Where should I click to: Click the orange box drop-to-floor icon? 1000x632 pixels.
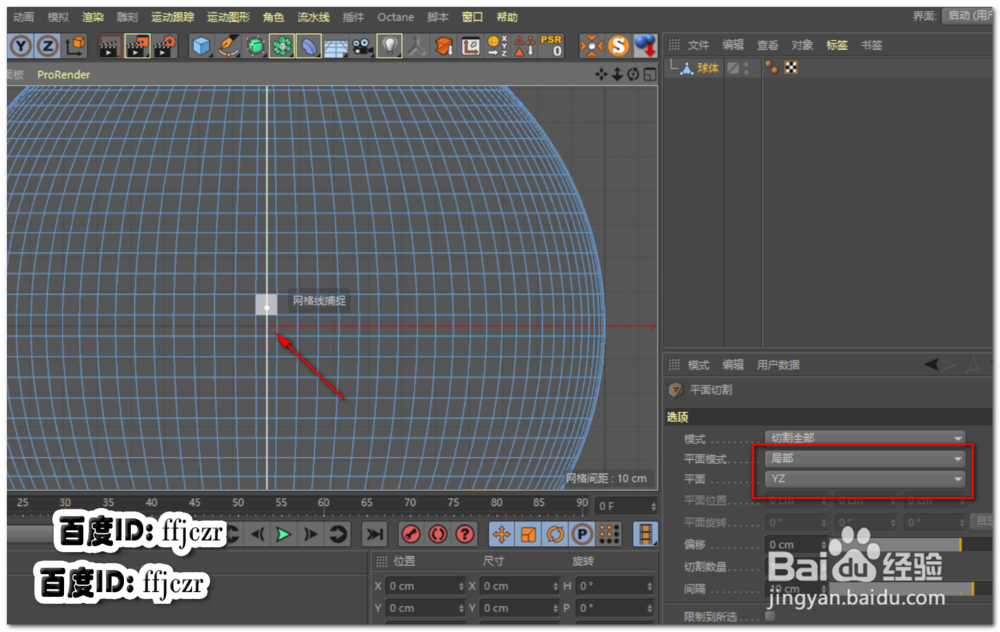444,46
